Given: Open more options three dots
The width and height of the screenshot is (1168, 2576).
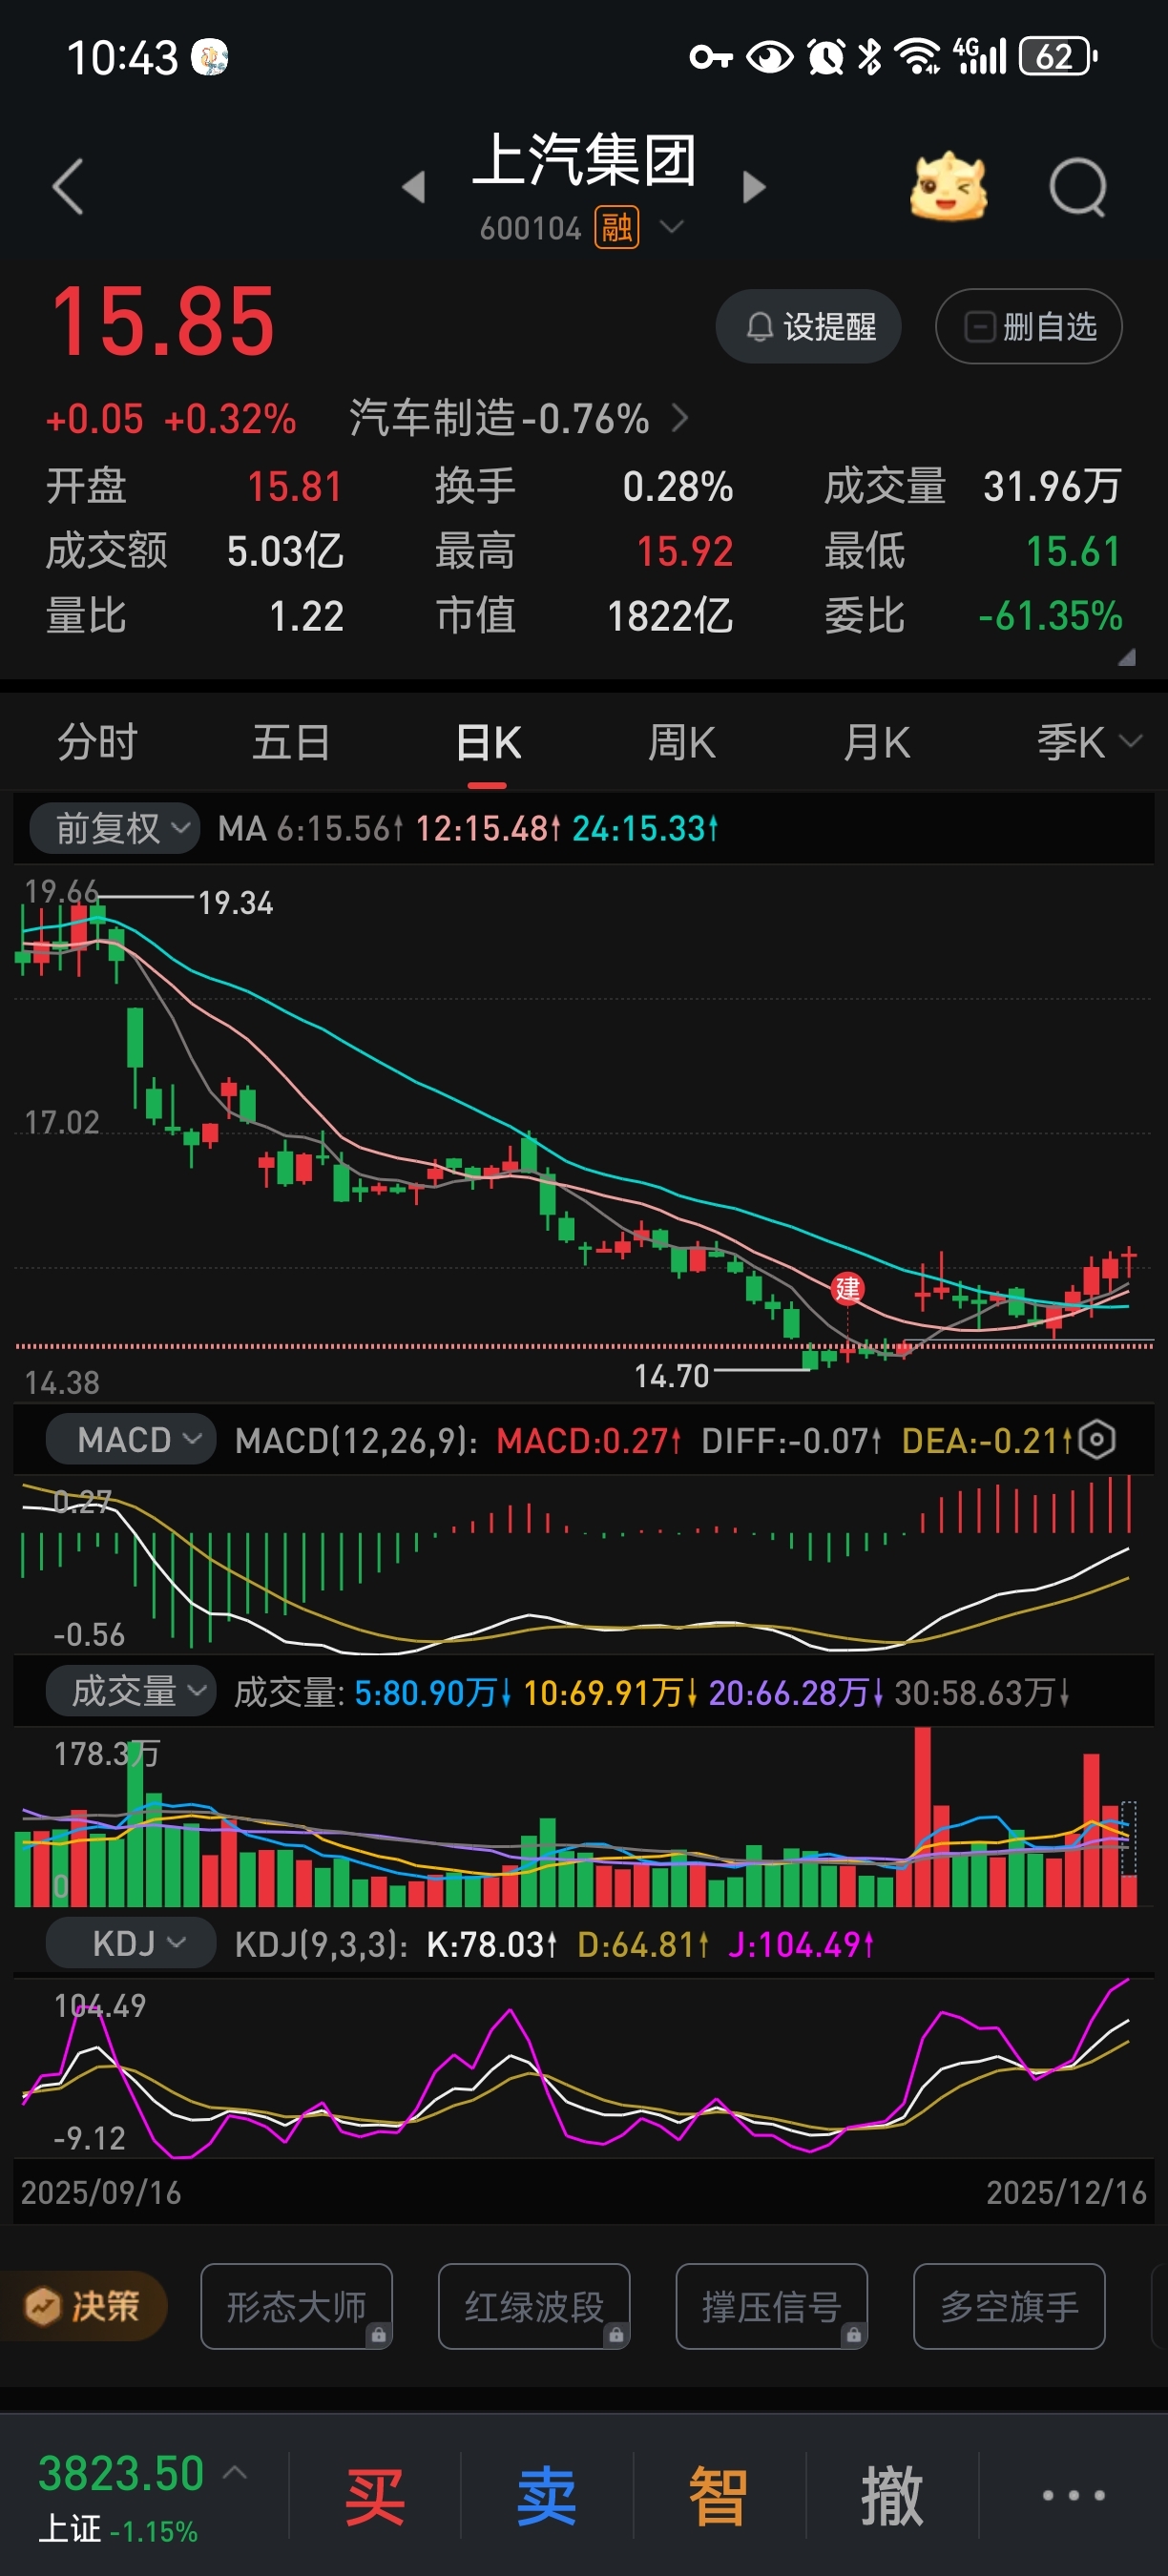Looking at the screenshot, I should (1074, 2495).
